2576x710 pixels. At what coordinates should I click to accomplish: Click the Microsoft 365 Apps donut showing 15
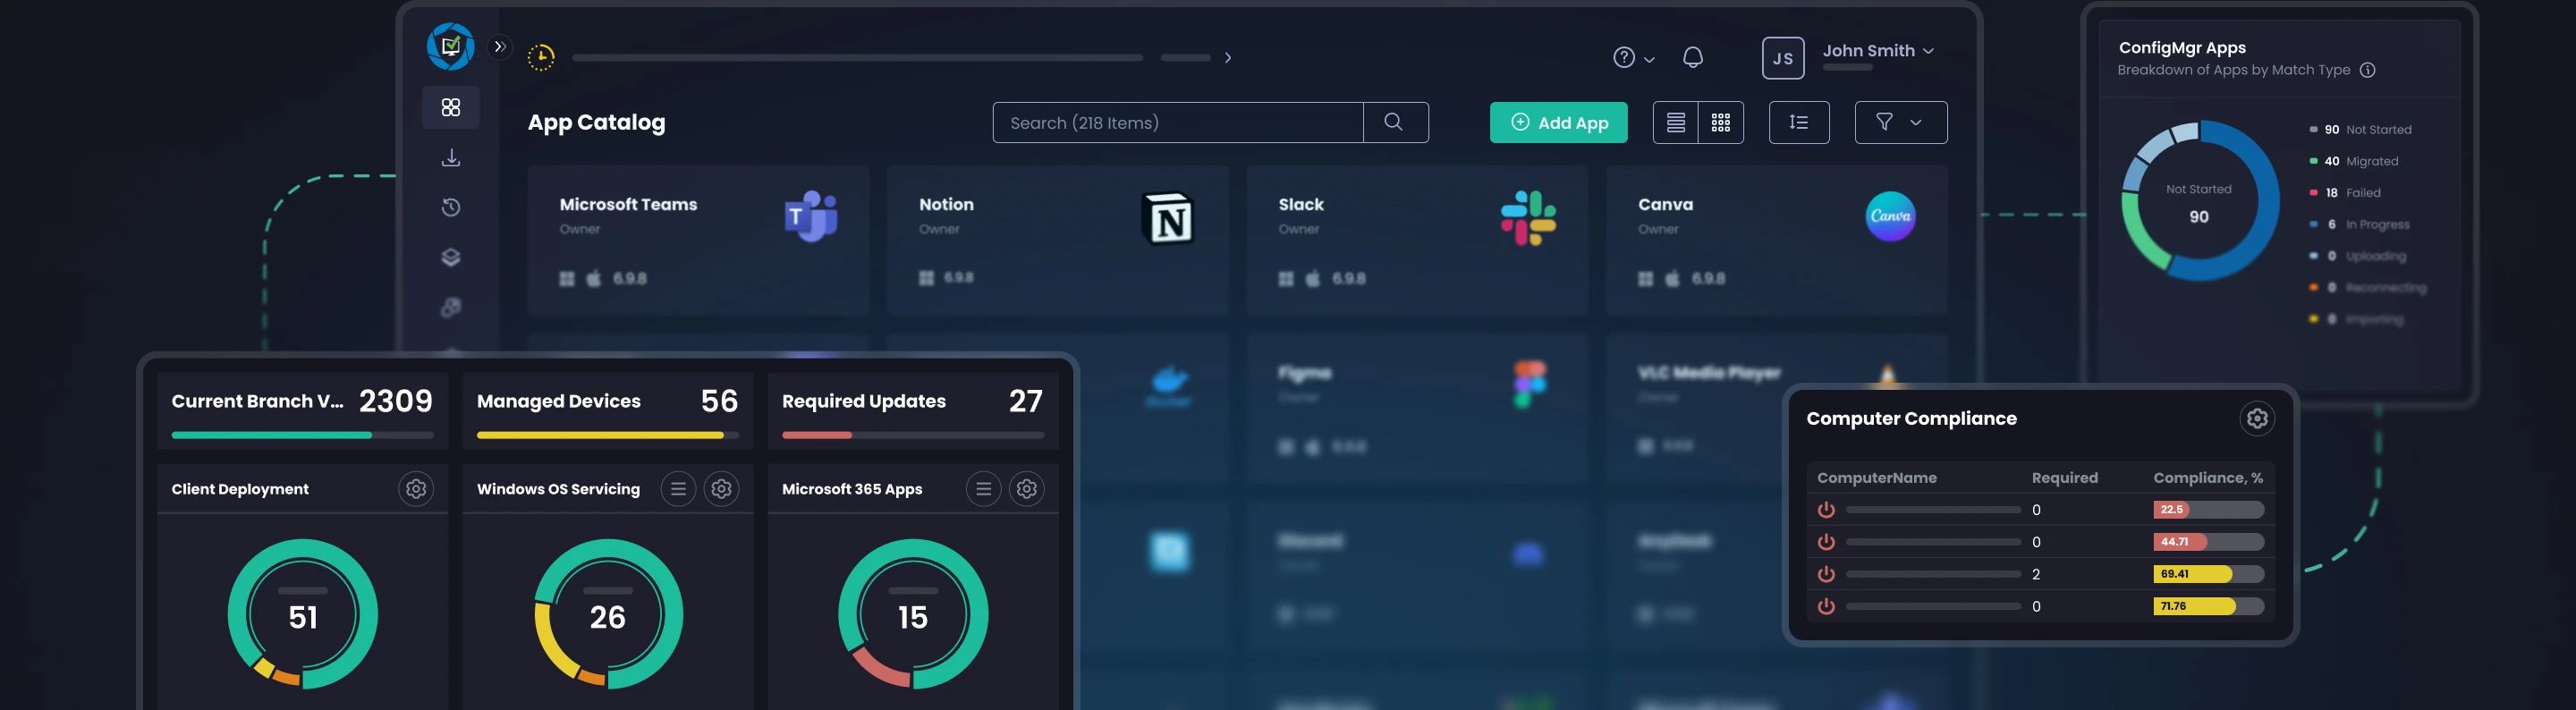point(913,614)
